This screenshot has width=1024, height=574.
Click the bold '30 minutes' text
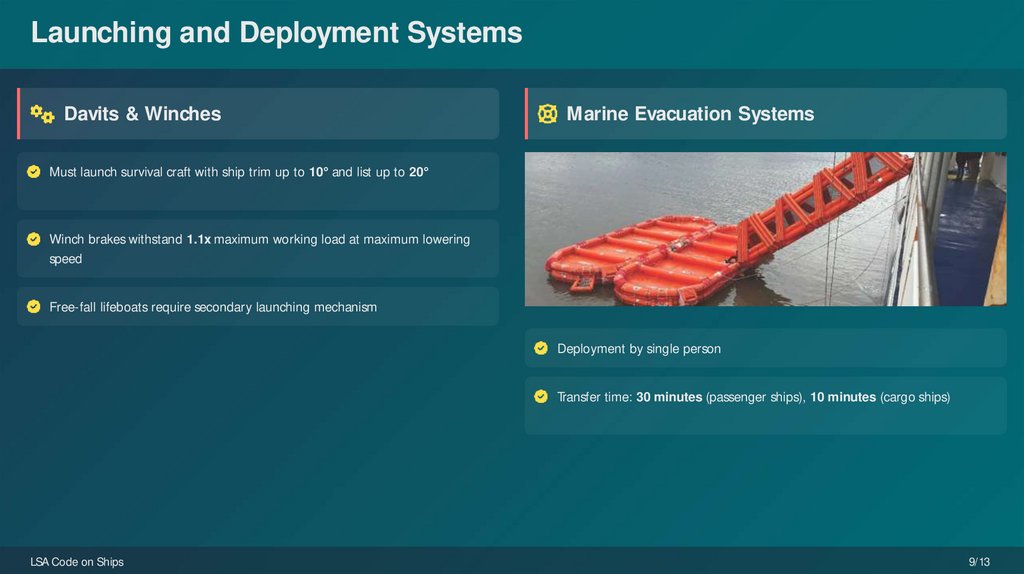coord(669,397)
